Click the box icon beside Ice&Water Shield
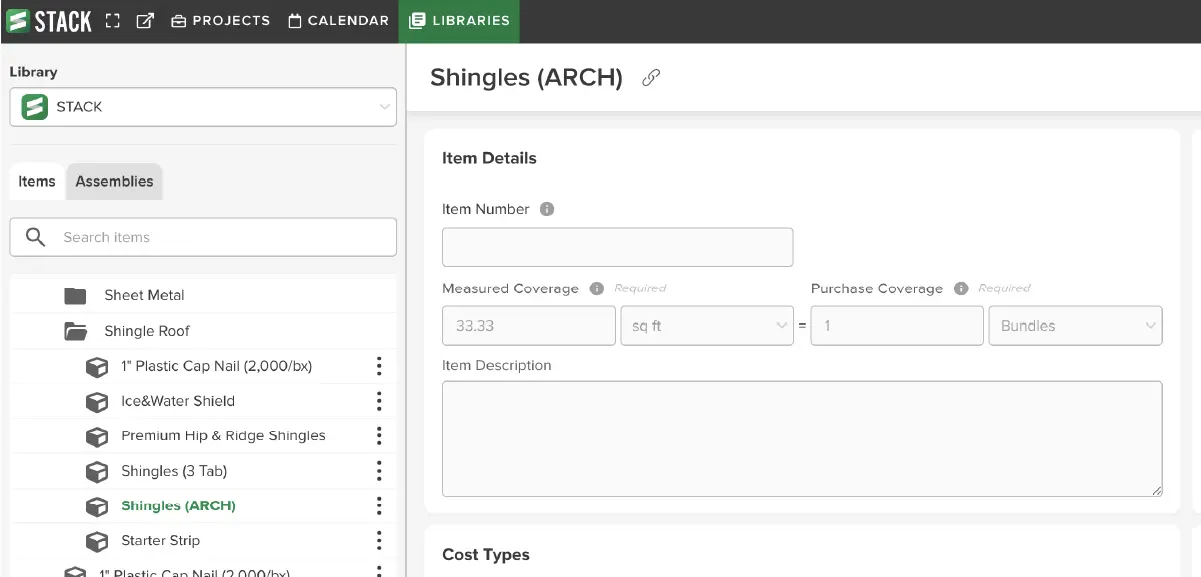This screenshot has width=1201, height=577. pyautogui.click(x=97, y=400)
